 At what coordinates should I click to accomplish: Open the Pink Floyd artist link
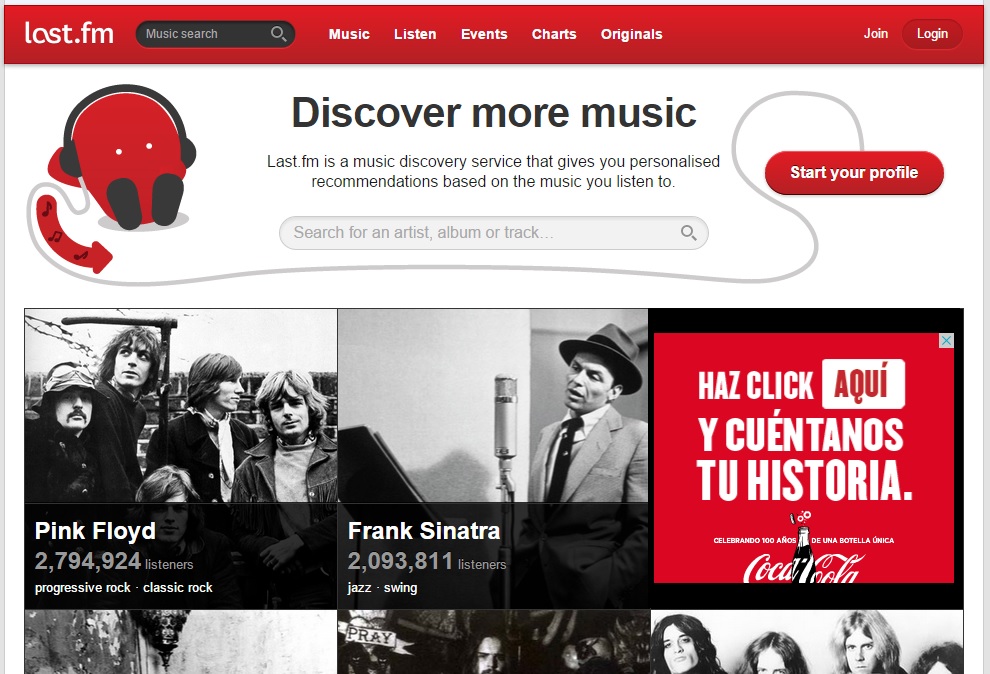click(x=95, y=531)
